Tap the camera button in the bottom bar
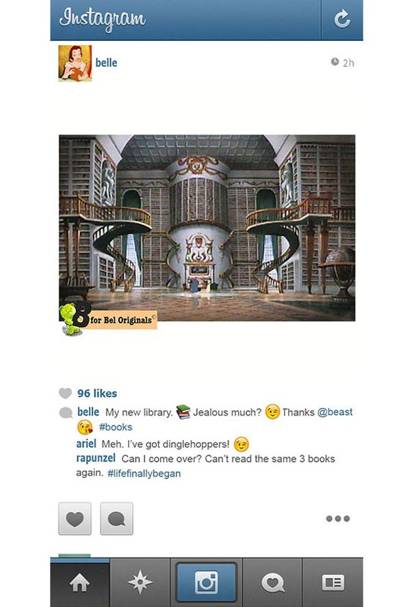The height and width of the screenshot is (607, 405). point(206,582)
